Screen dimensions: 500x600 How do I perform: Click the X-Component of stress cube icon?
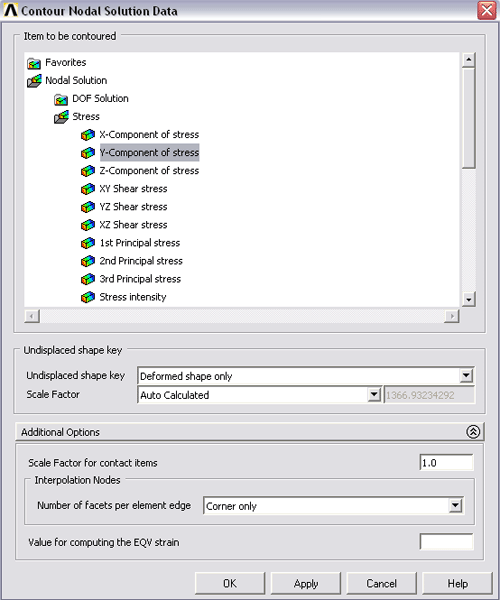pyautogui.click(x=88, y=135)
